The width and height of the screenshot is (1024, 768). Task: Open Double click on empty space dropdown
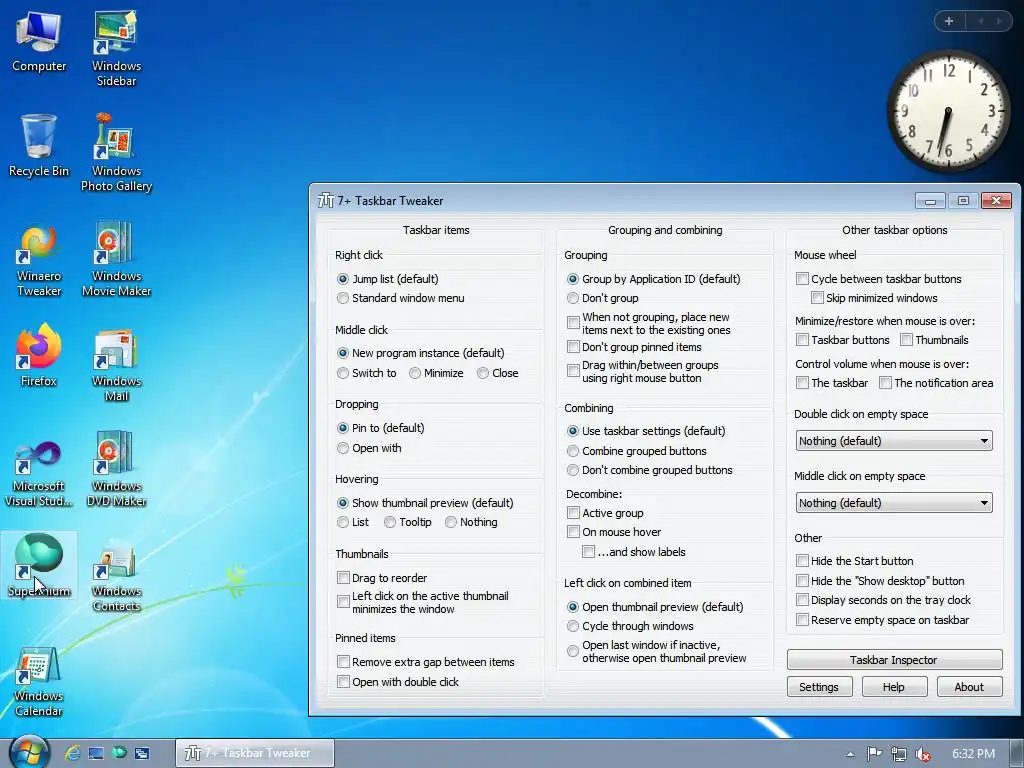894,441
